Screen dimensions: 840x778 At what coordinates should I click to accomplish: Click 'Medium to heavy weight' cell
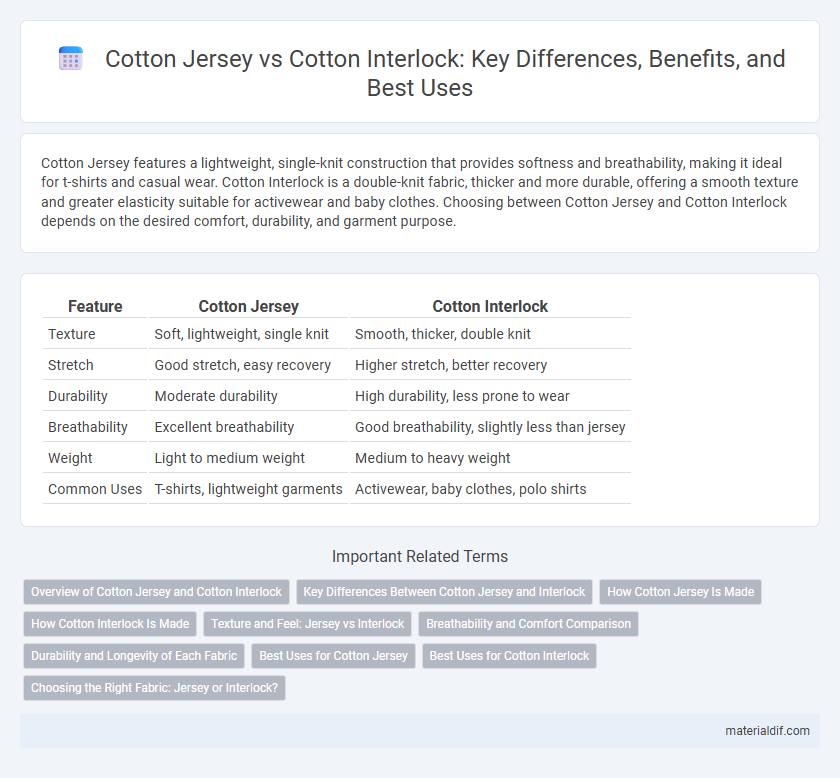click(x=490, y=458)
